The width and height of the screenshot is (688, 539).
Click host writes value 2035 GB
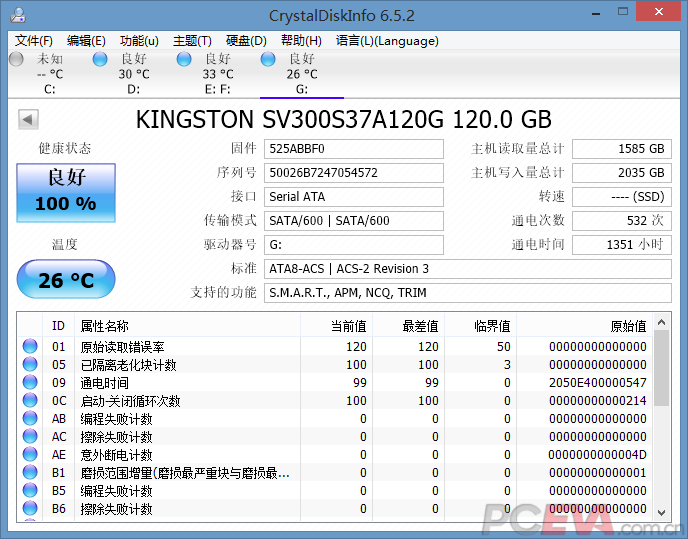[622, 172]
